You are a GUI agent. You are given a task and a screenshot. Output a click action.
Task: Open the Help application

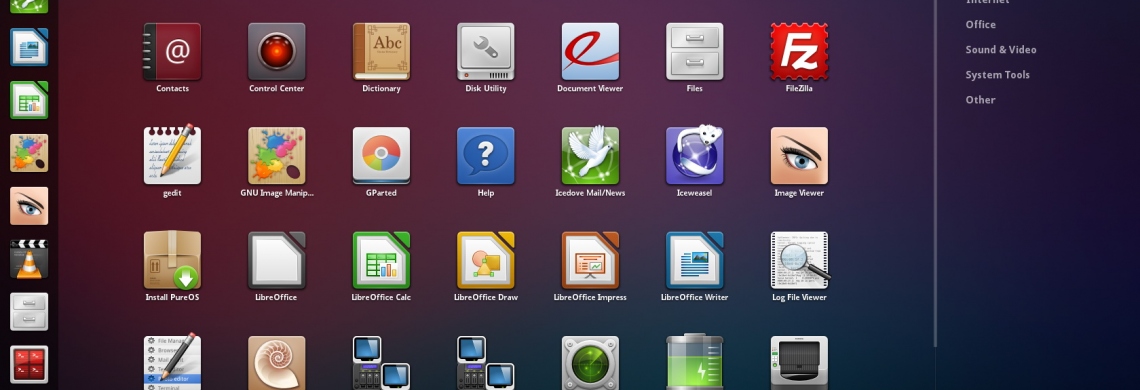(x=486, y=156)
